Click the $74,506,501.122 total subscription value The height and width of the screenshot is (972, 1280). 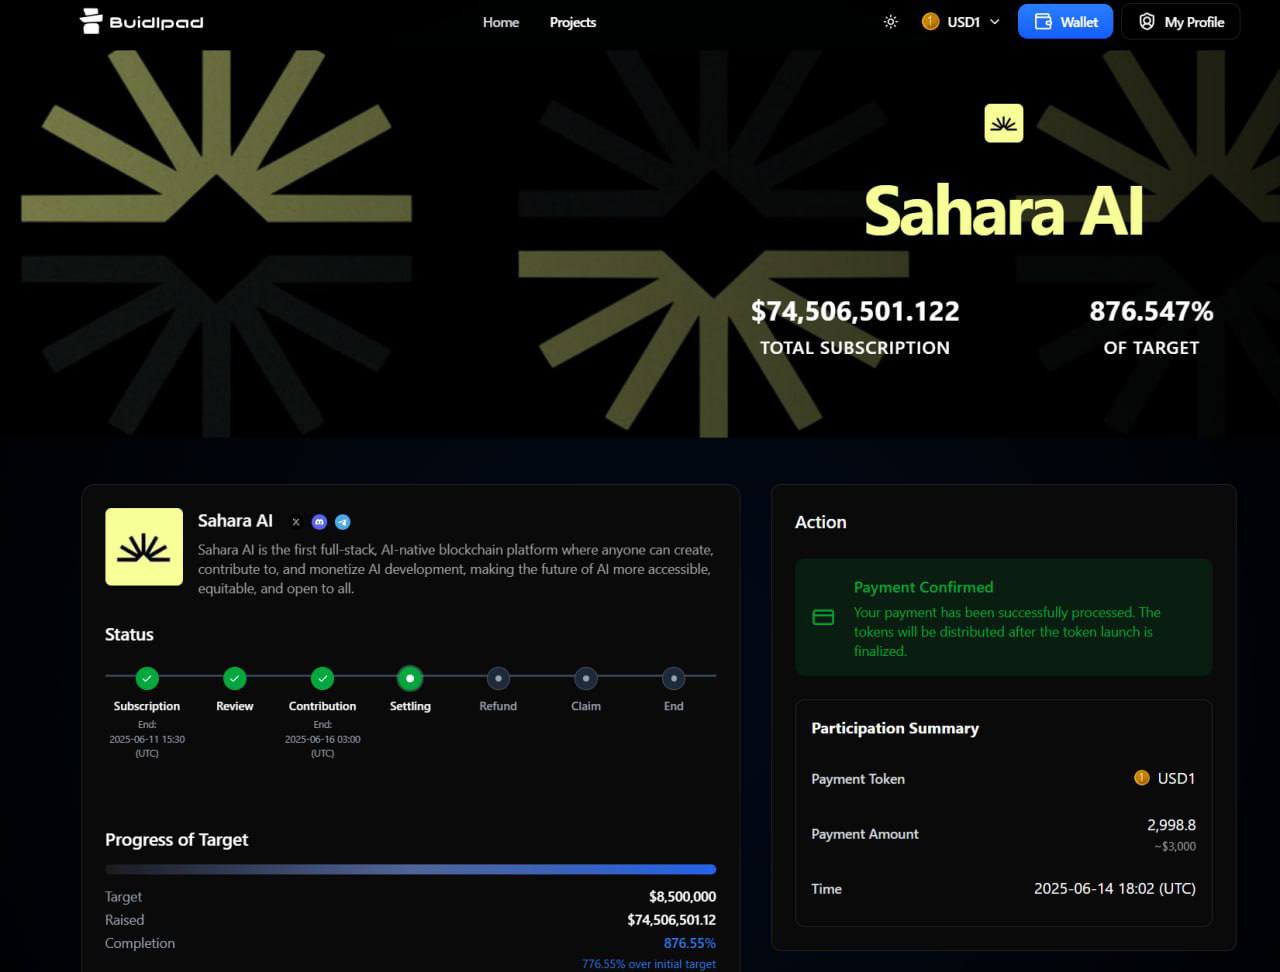[855, 311]
